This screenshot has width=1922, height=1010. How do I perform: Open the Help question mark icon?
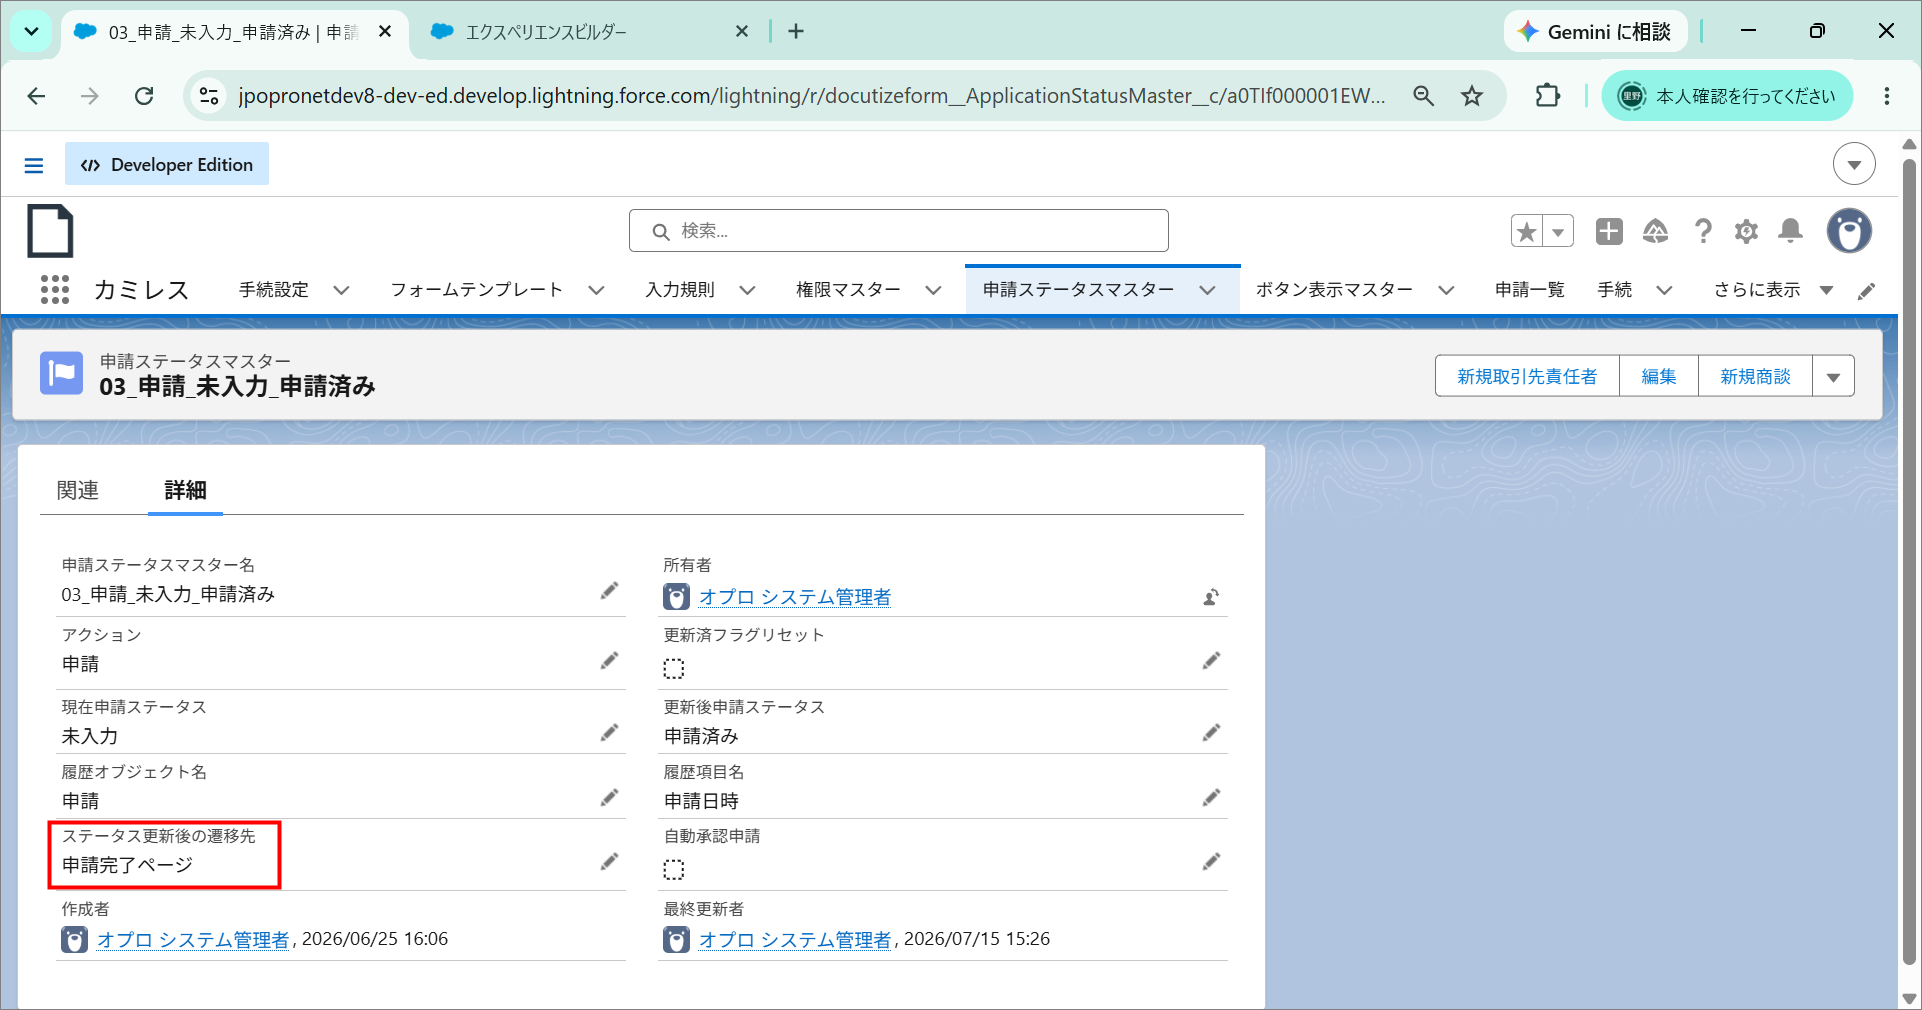click(1703, 232)
